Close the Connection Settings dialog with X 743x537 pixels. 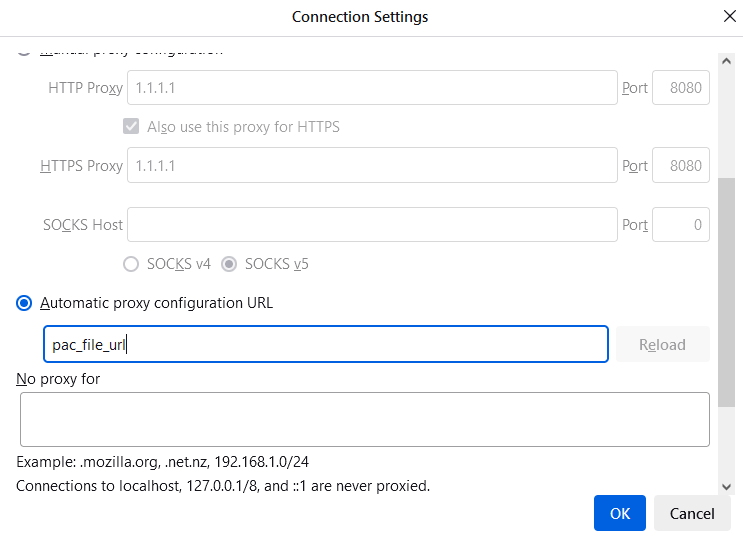[729, 16]
